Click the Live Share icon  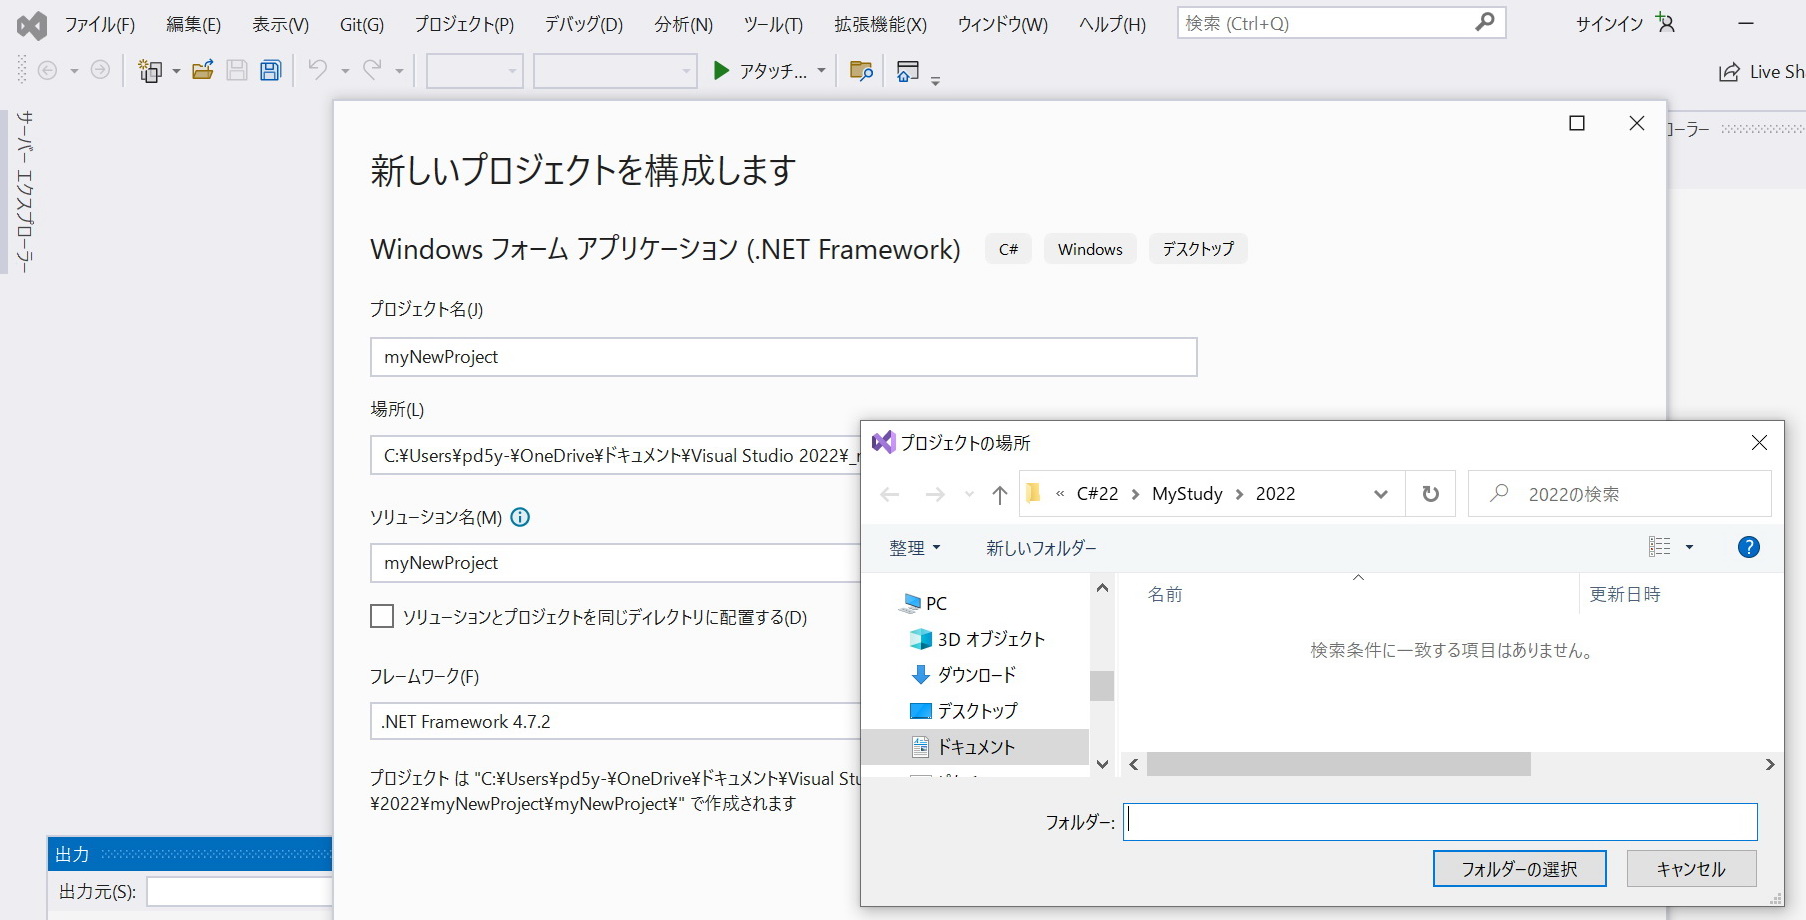(1729, 72)
